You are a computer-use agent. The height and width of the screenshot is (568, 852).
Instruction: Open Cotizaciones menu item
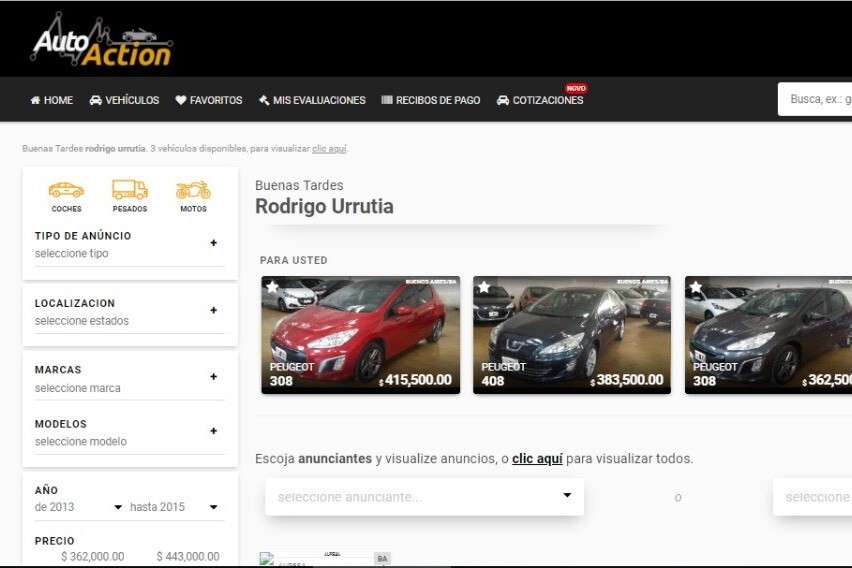(540, 100)
